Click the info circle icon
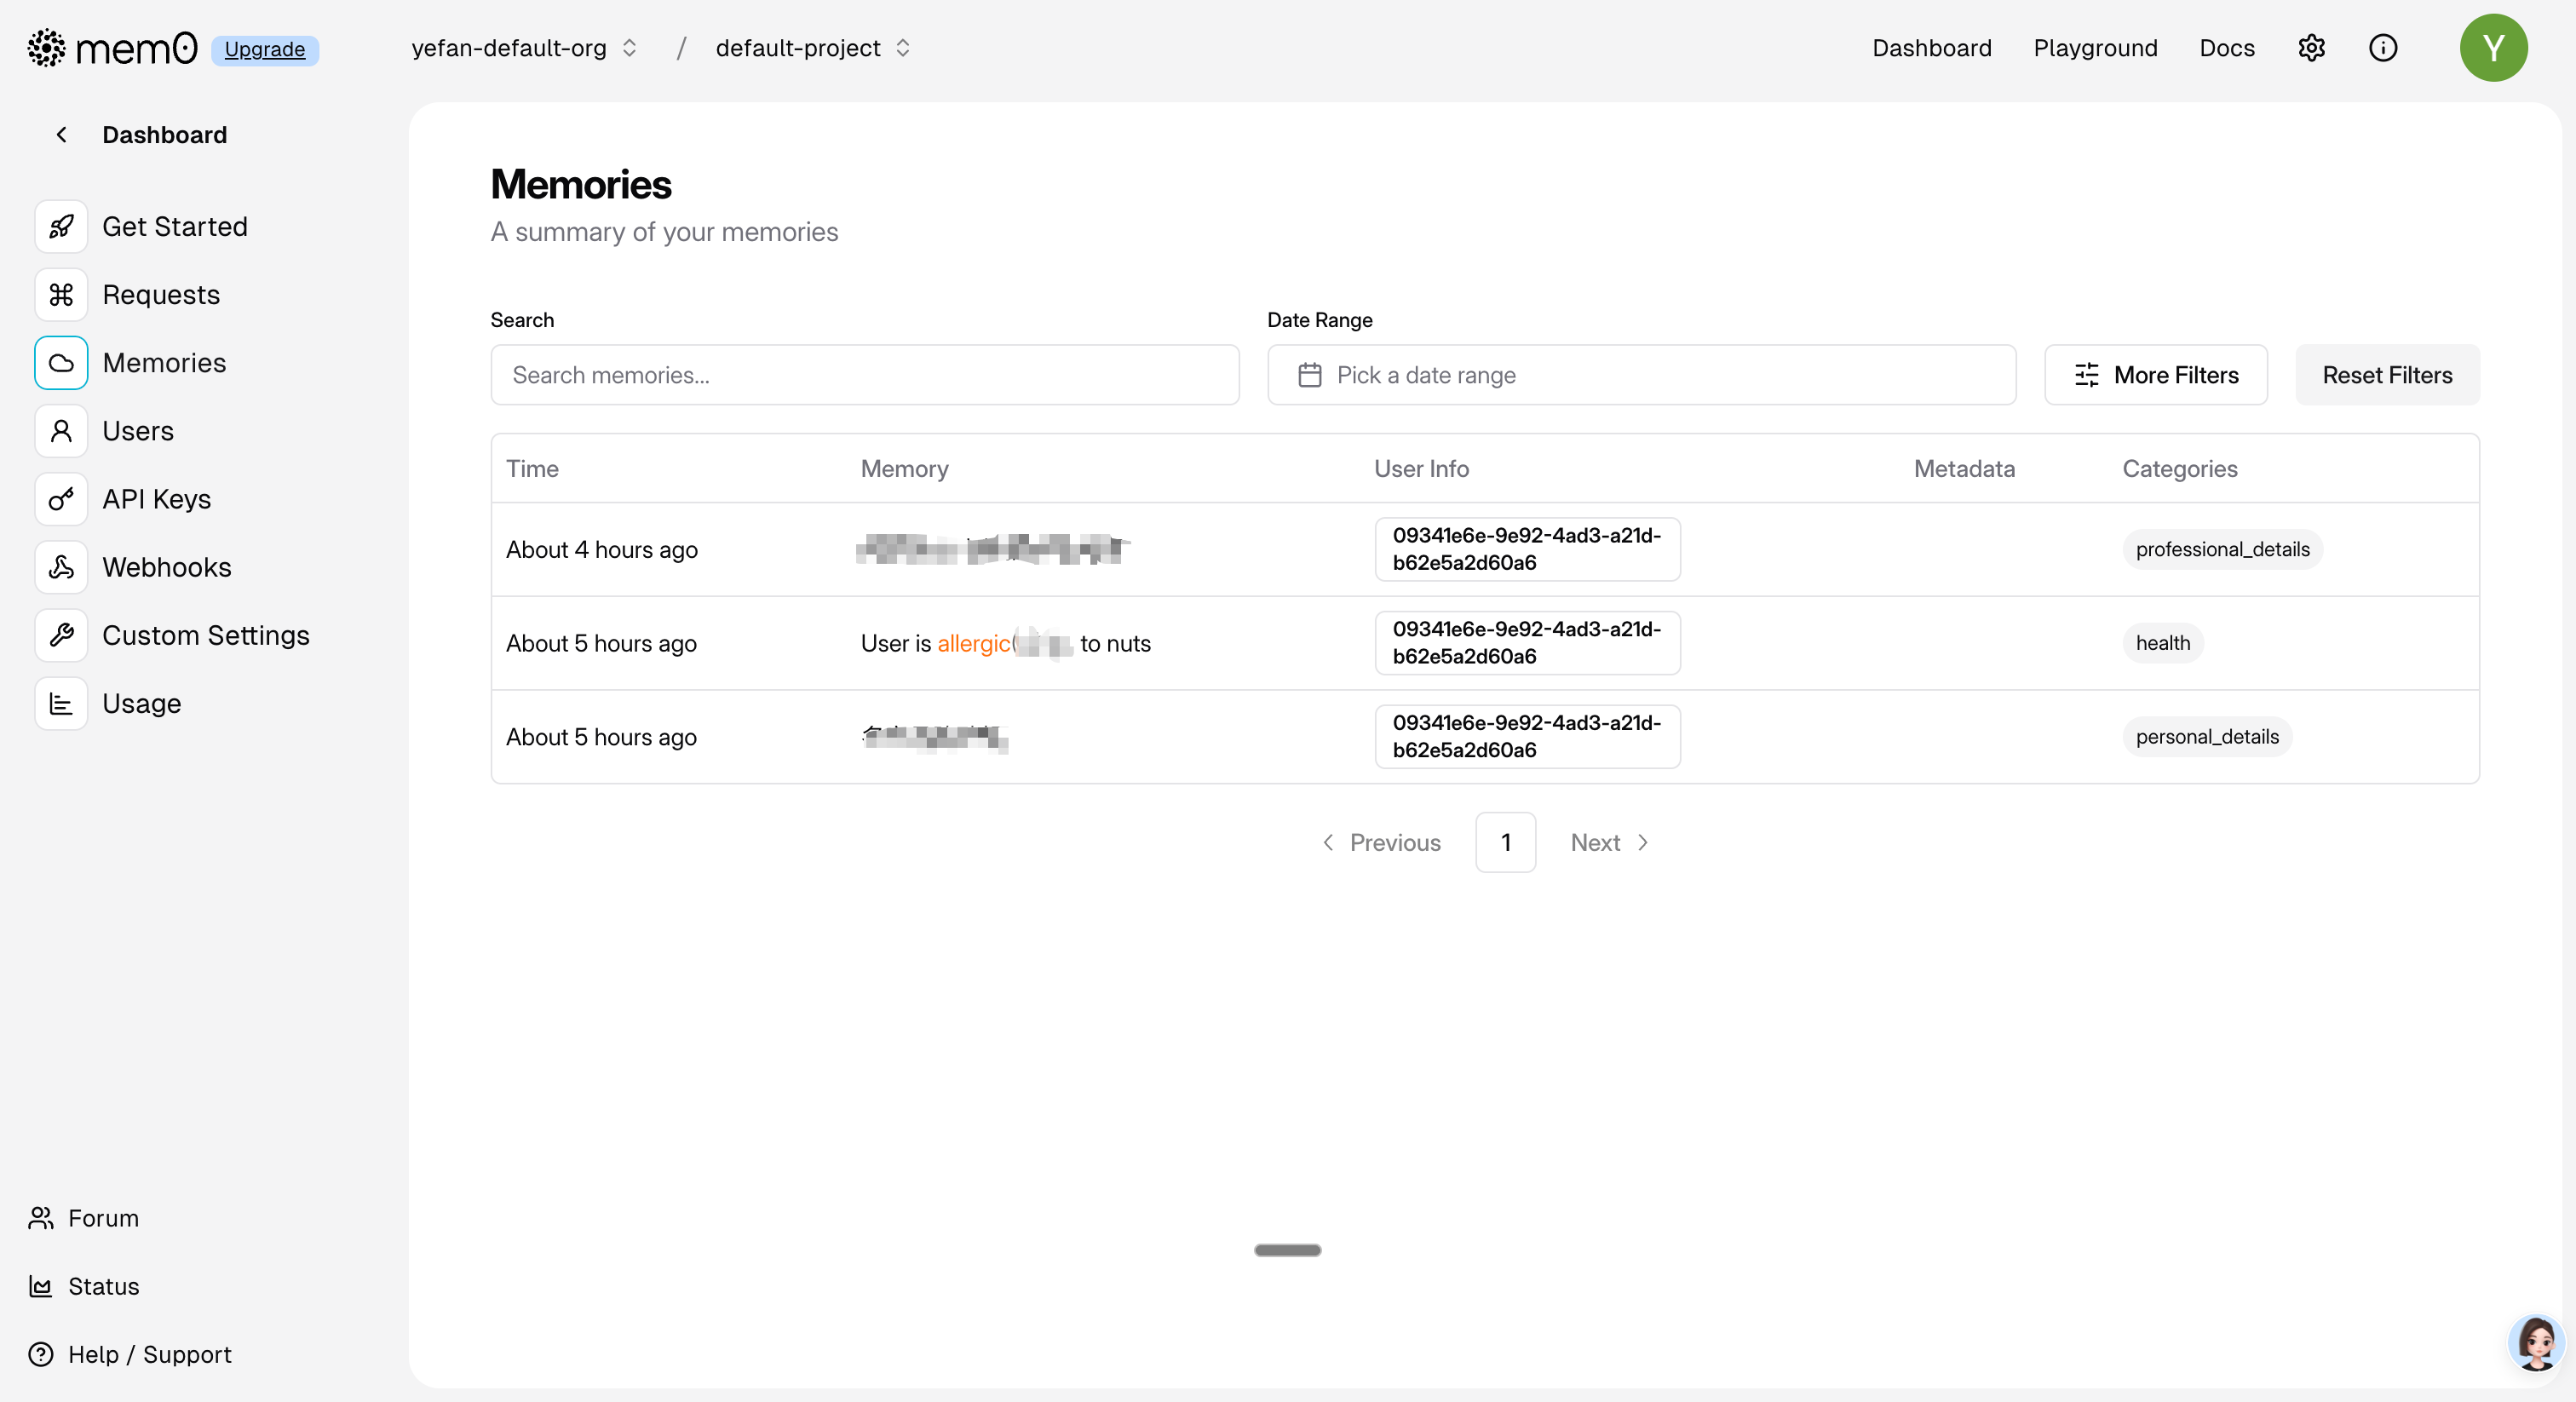This screenshot has width=2576, height=1402. (x=2382, y=48)
